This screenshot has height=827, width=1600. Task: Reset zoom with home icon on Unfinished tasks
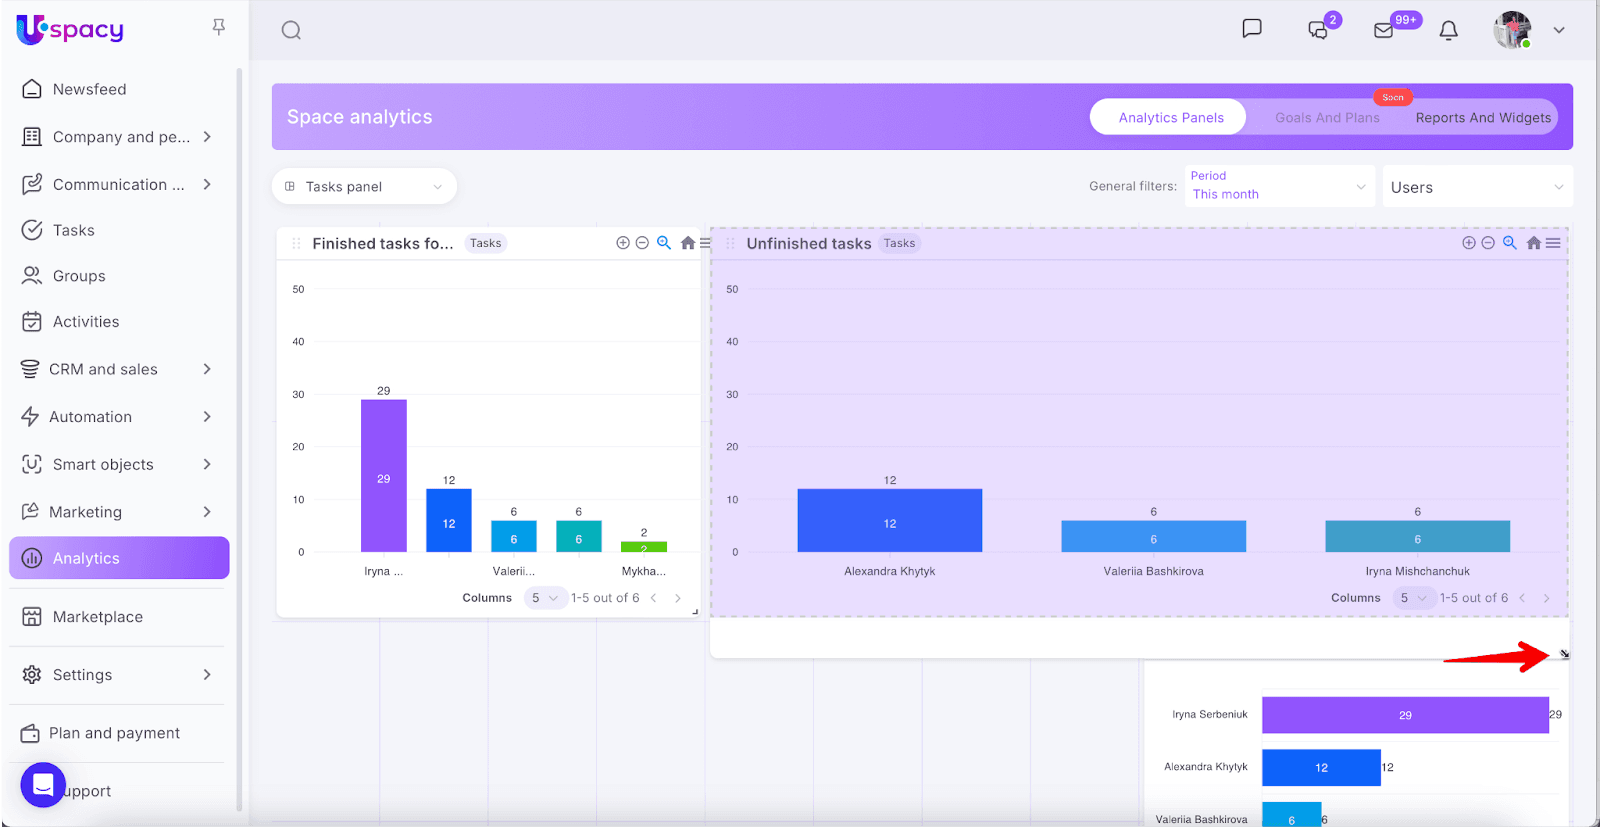[1533, 243]
